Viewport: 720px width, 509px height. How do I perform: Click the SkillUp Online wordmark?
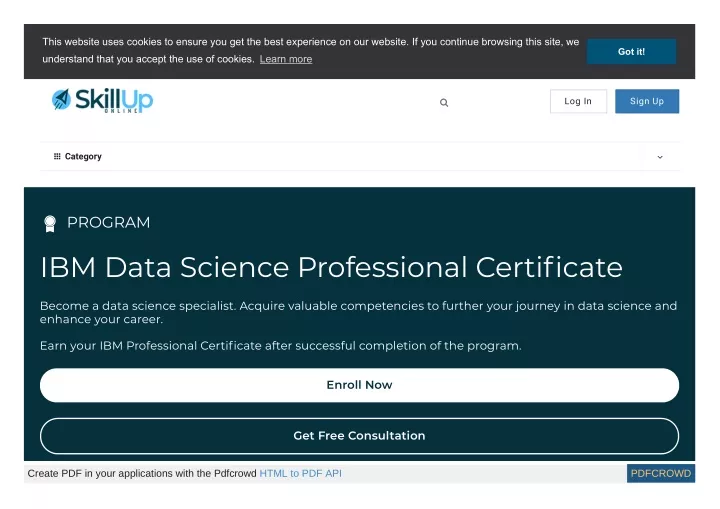[114, 100]
